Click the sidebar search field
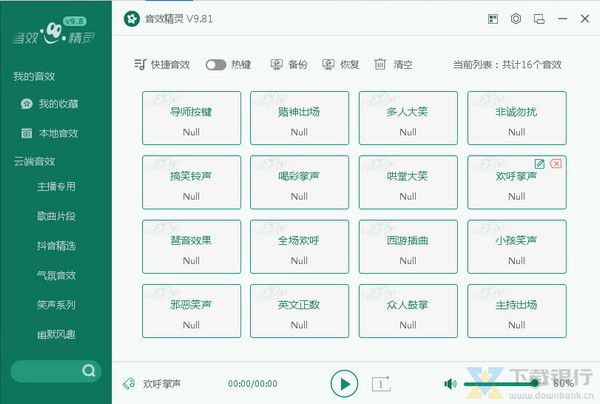The image size is (600, 404). [x=56, y=371]
